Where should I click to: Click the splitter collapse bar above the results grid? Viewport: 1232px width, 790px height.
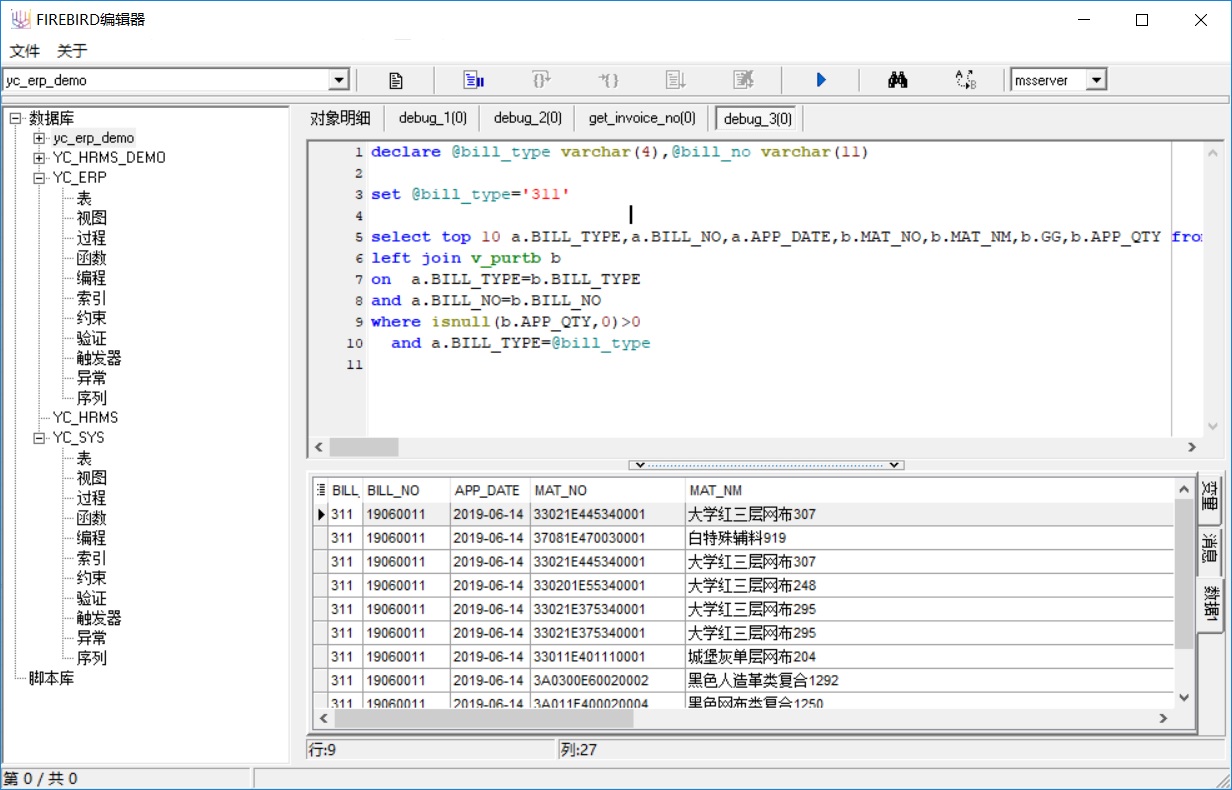pos(766,465)
